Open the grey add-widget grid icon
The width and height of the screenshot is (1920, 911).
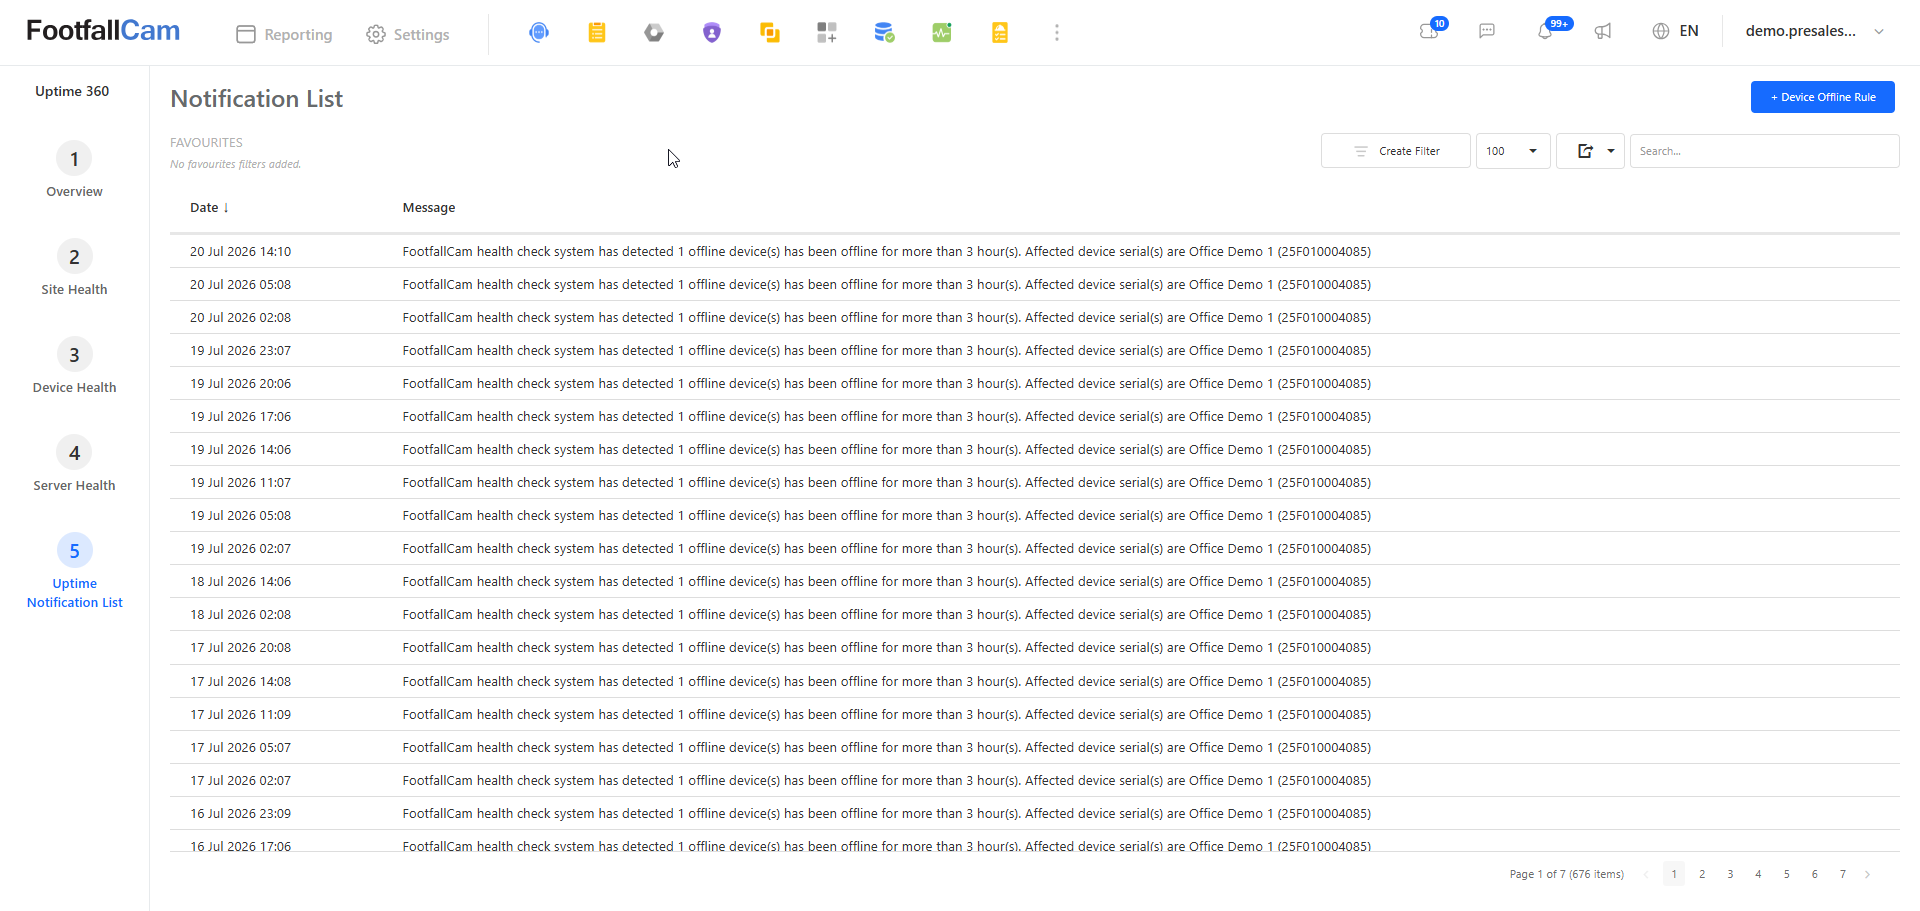(x=827, y=33)
